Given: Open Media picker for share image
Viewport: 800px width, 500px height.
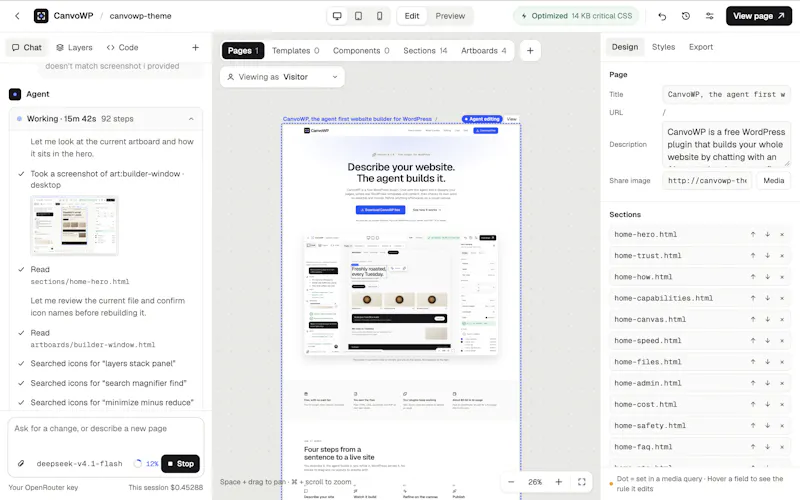Looking at the screenshot, I should click(x=773, y=181).
